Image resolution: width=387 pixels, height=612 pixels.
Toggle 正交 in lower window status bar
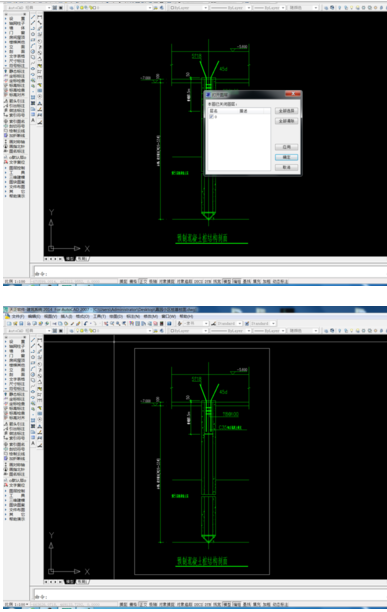[x=143, y=604]
